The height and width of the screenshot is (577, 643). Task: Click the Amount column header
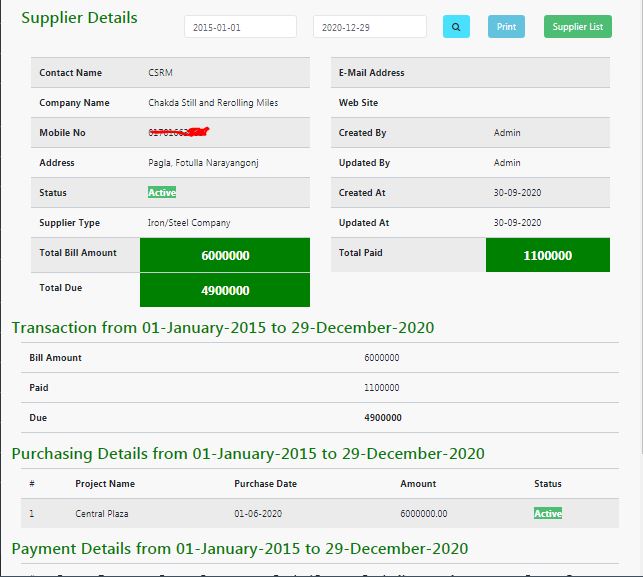[x=418, y=483]
